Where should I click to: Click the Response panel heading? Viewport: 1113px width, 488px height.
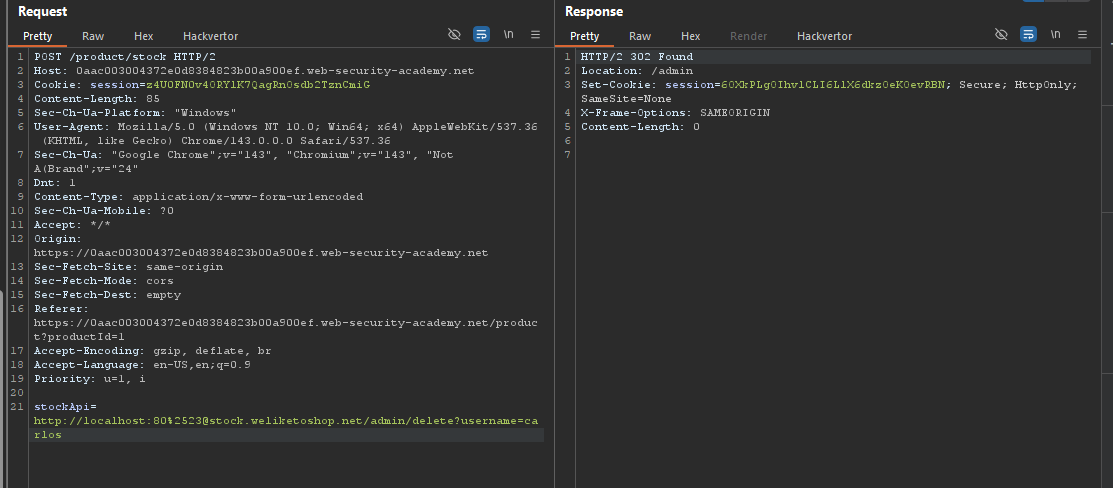click(593, 11)
